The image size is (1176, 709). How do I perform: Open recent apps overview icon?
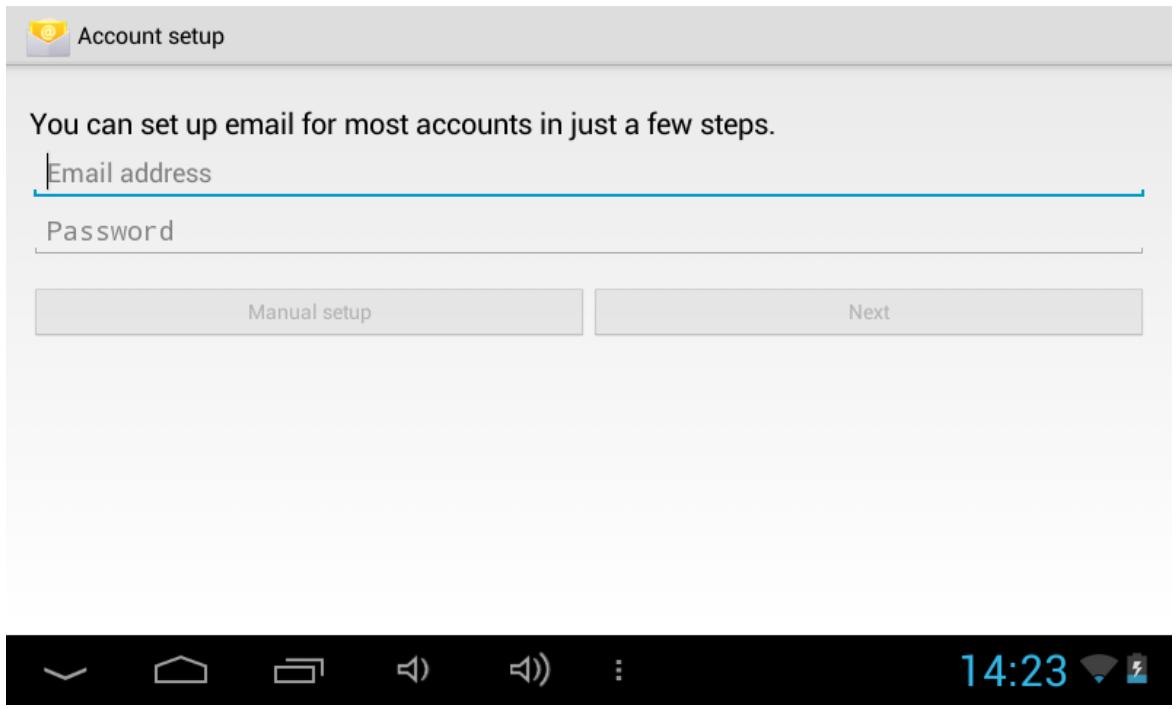(298, 670)
